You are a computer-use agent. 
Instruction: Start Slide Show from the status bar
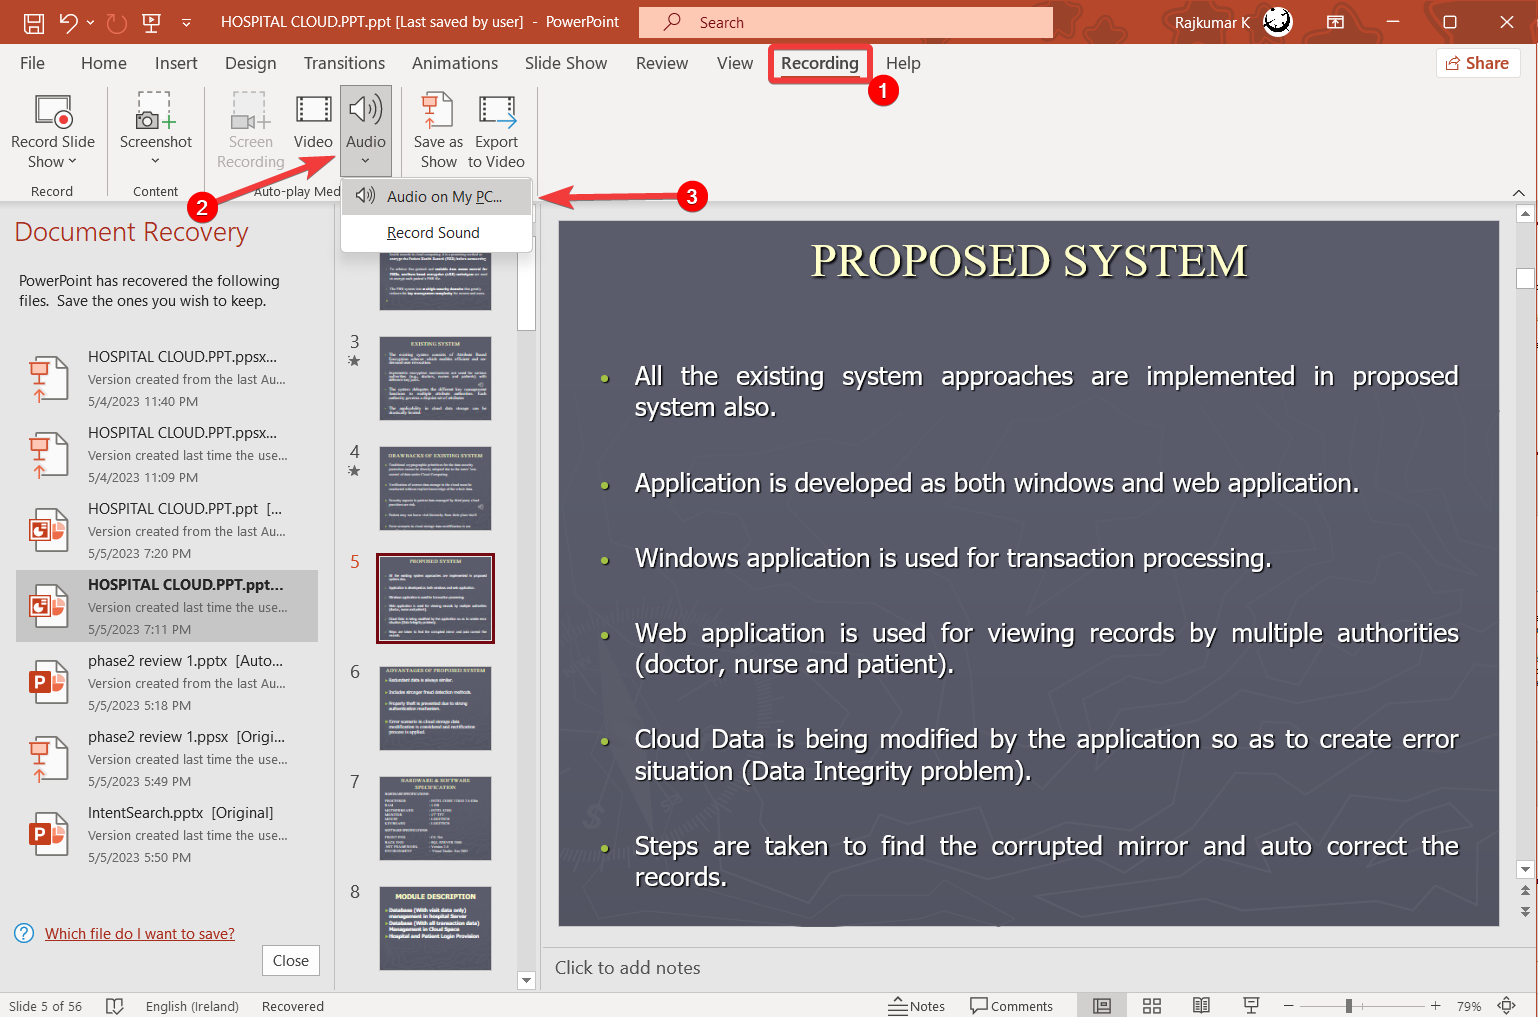(1251, 1006)
